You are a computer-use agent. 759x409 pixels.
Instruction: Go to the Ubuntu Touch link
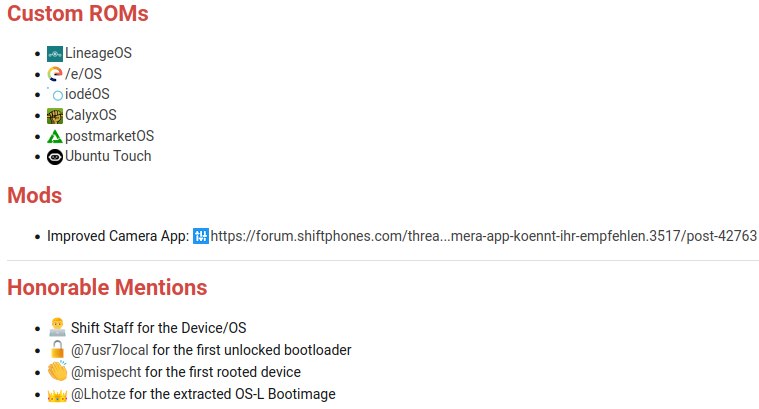coord(108,157)
